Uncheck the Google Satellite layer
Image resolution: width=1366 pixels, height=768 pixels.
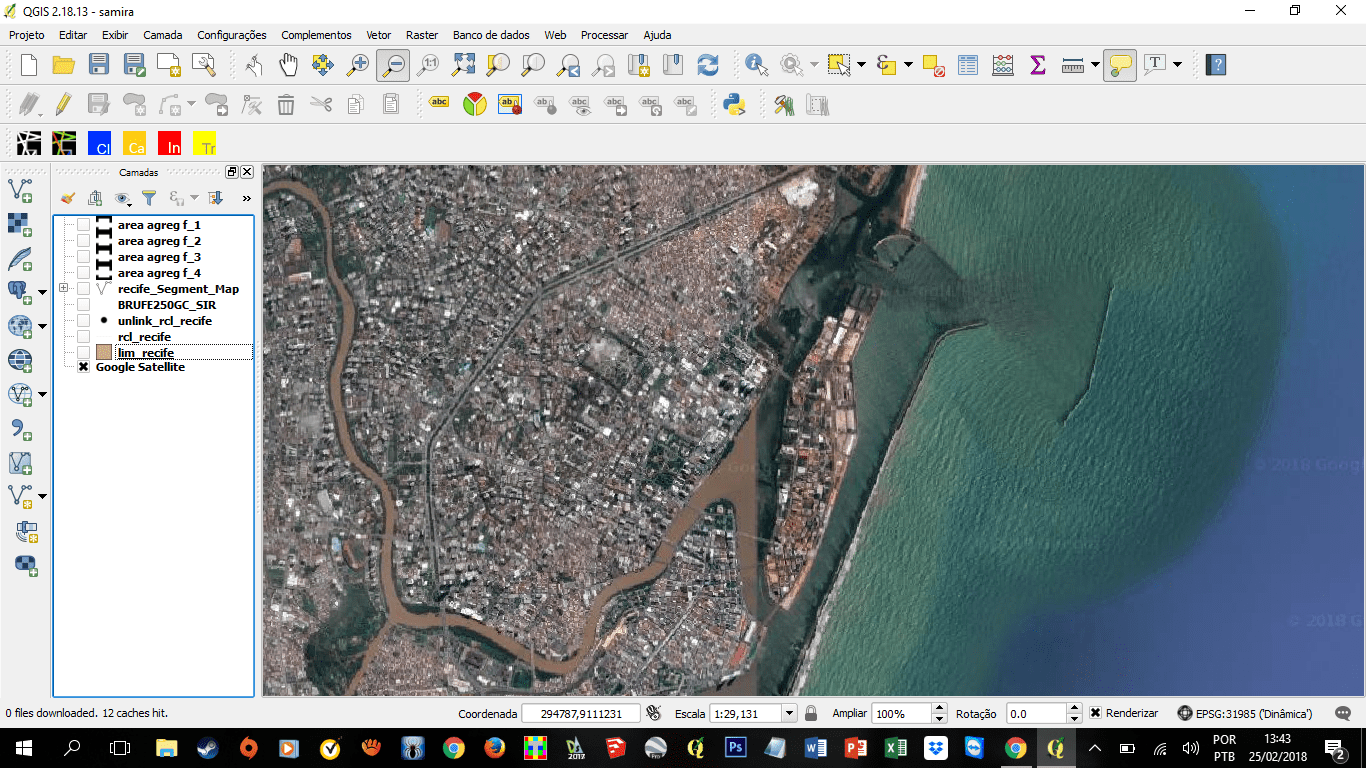click(x=84, y=367)
